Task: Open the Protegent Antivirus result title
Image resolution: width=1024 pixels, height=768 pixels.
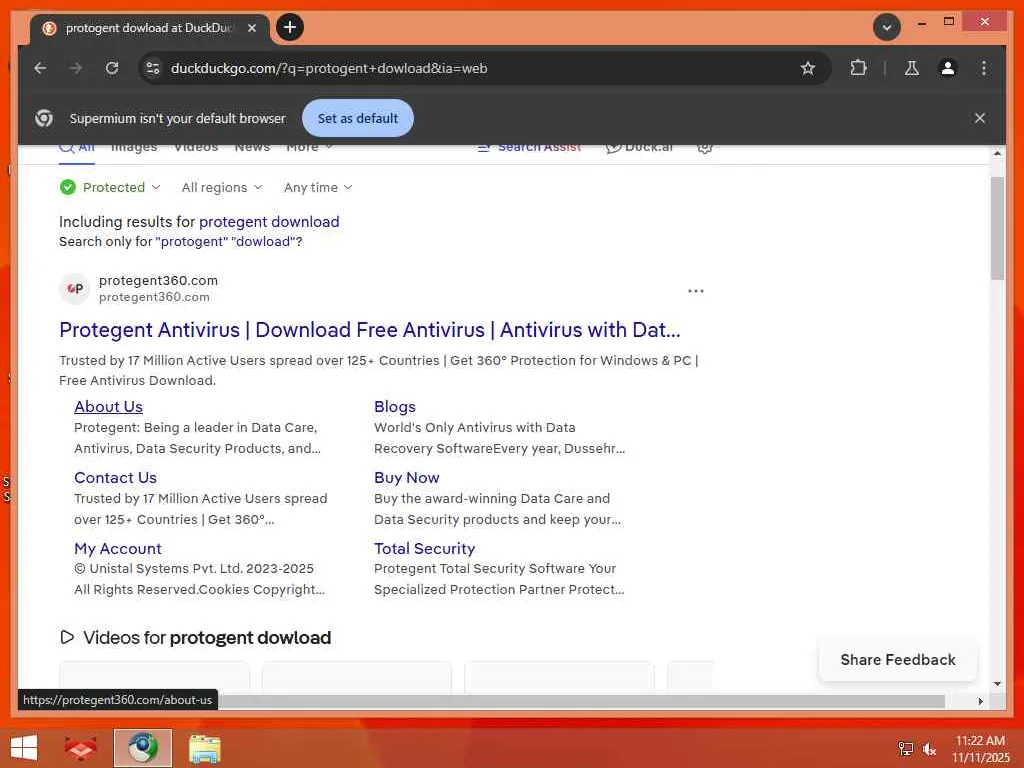Action: point(370,330)
